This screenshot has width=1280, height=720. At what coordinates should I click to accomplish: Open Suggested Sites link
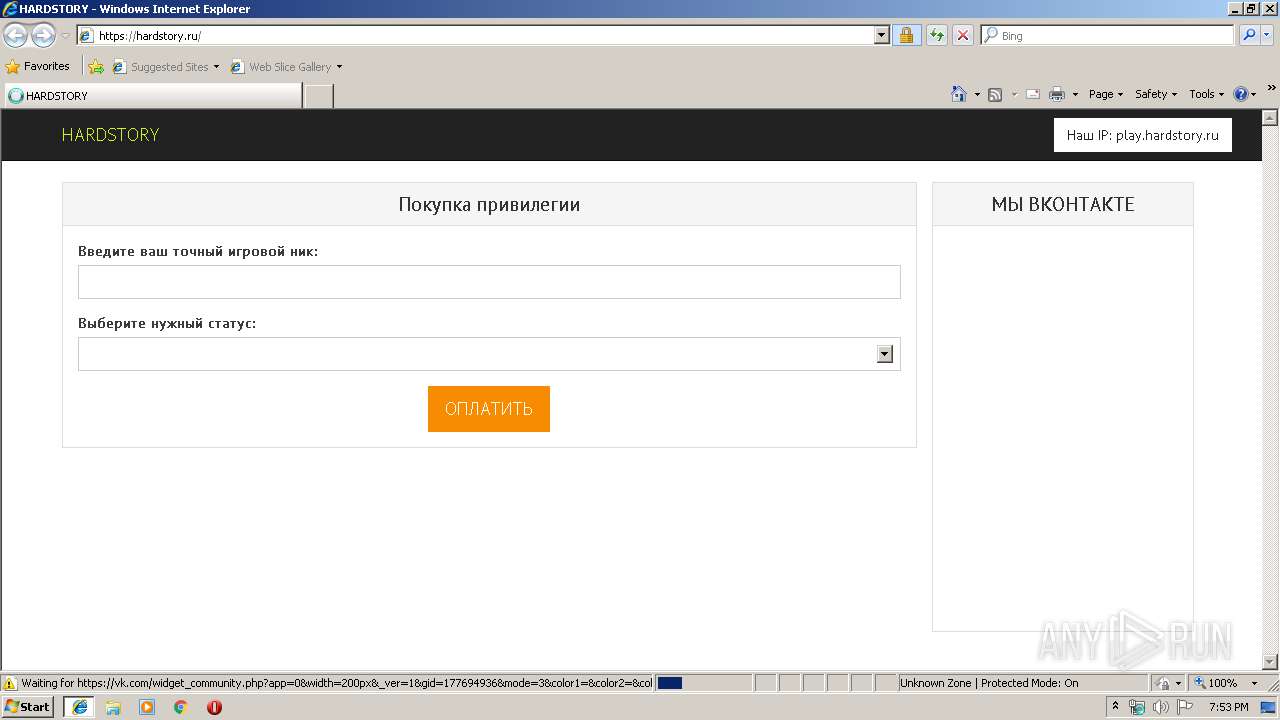(165, 67)
